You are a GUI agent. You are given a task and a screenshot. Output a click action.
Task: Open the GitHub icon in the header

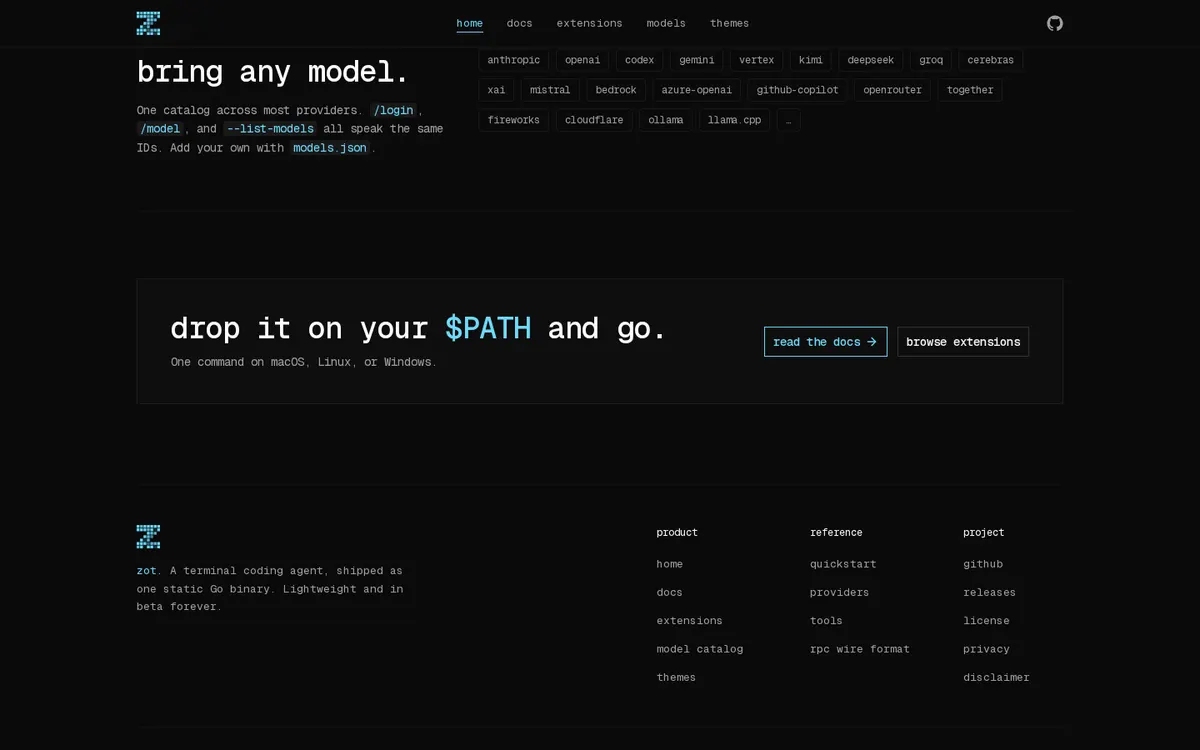tap(1055, 23)
